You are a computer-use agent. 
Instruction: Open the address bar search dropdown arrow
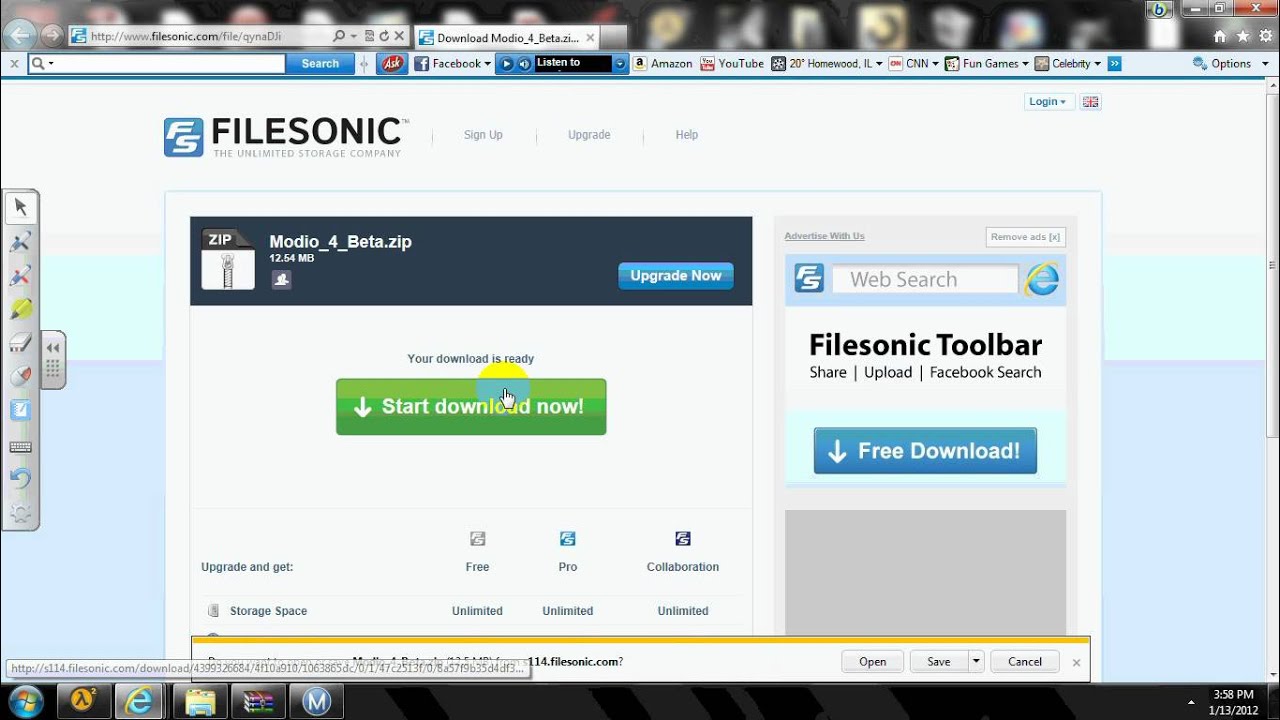[354, 36]
